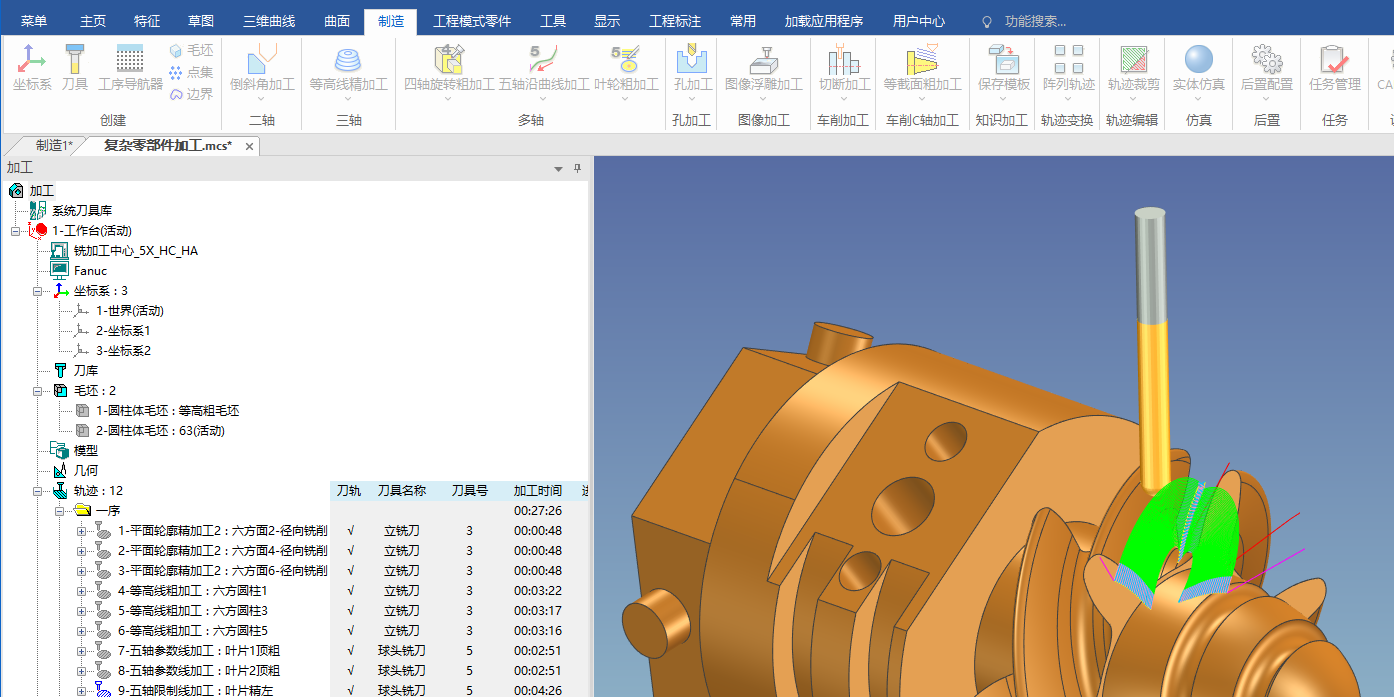Open the 制造1* document tab

[x=54, y=146]
